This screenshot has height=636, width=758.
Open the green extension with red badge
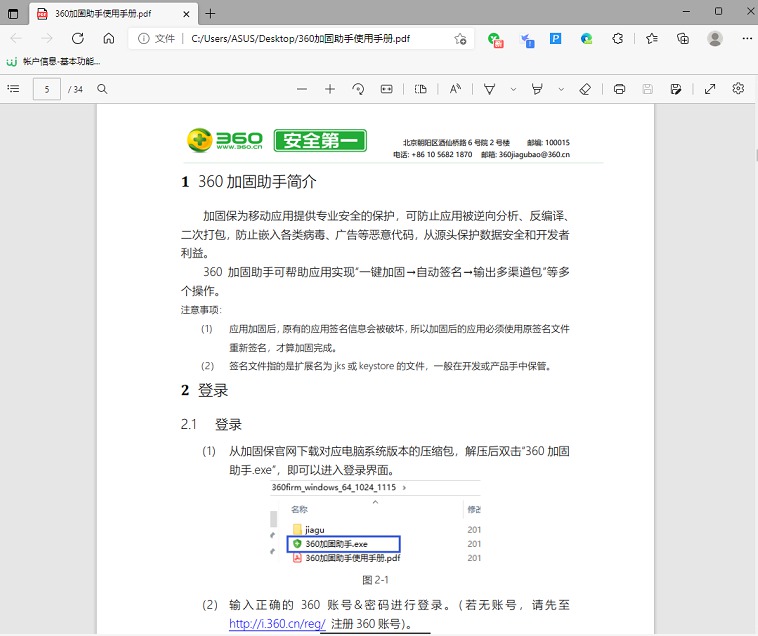pos(496,39)
